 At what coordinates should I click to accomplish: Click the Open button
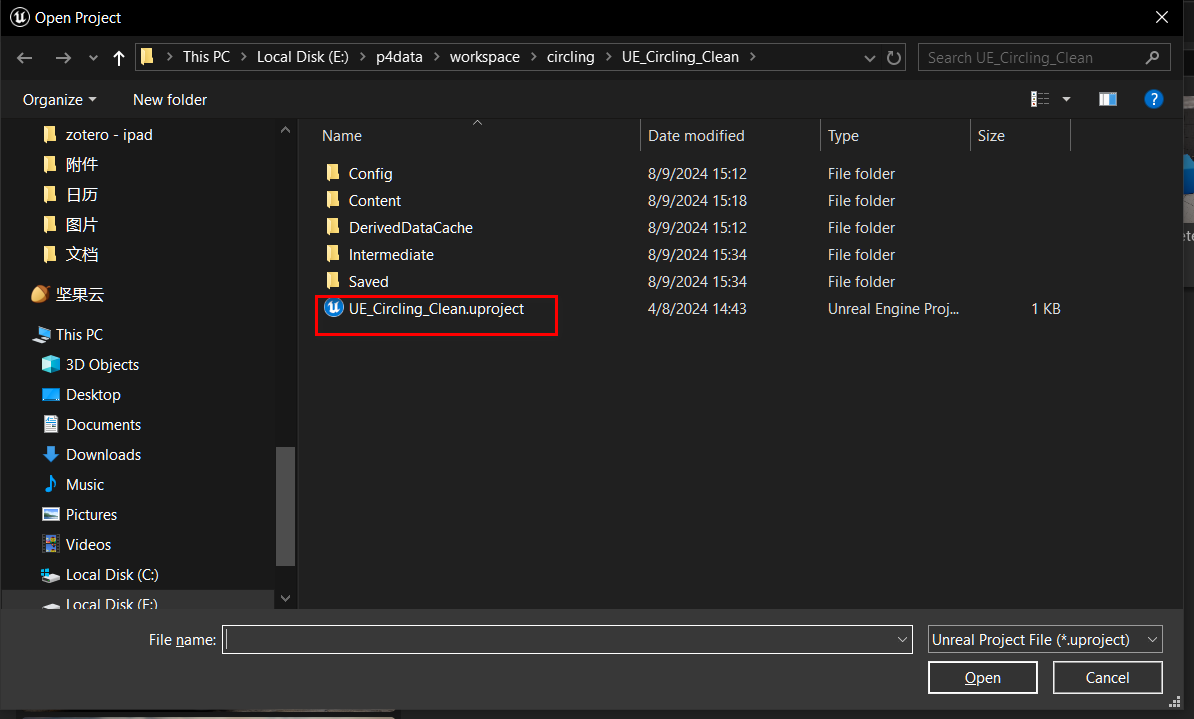[x=982, y=677]
